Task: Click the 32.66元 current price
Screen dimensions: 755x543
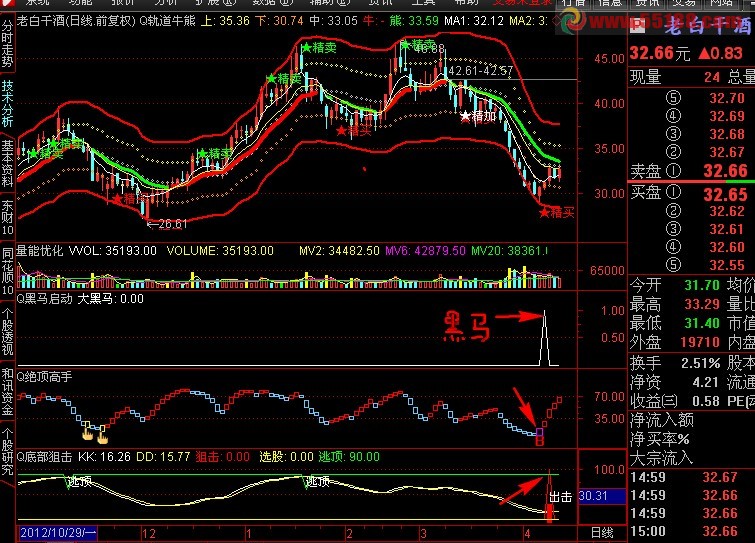Action: 661,53
